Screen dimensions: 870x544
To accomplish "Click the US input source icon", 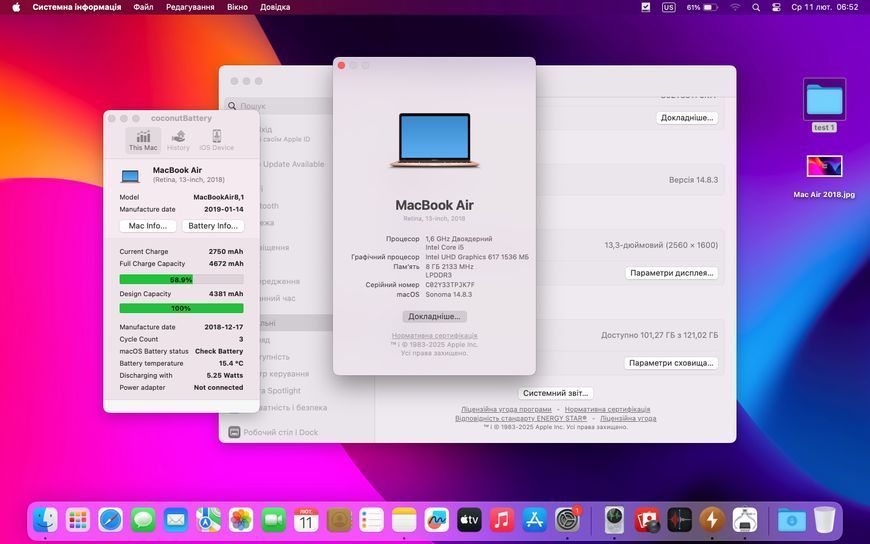I will 669,7.
